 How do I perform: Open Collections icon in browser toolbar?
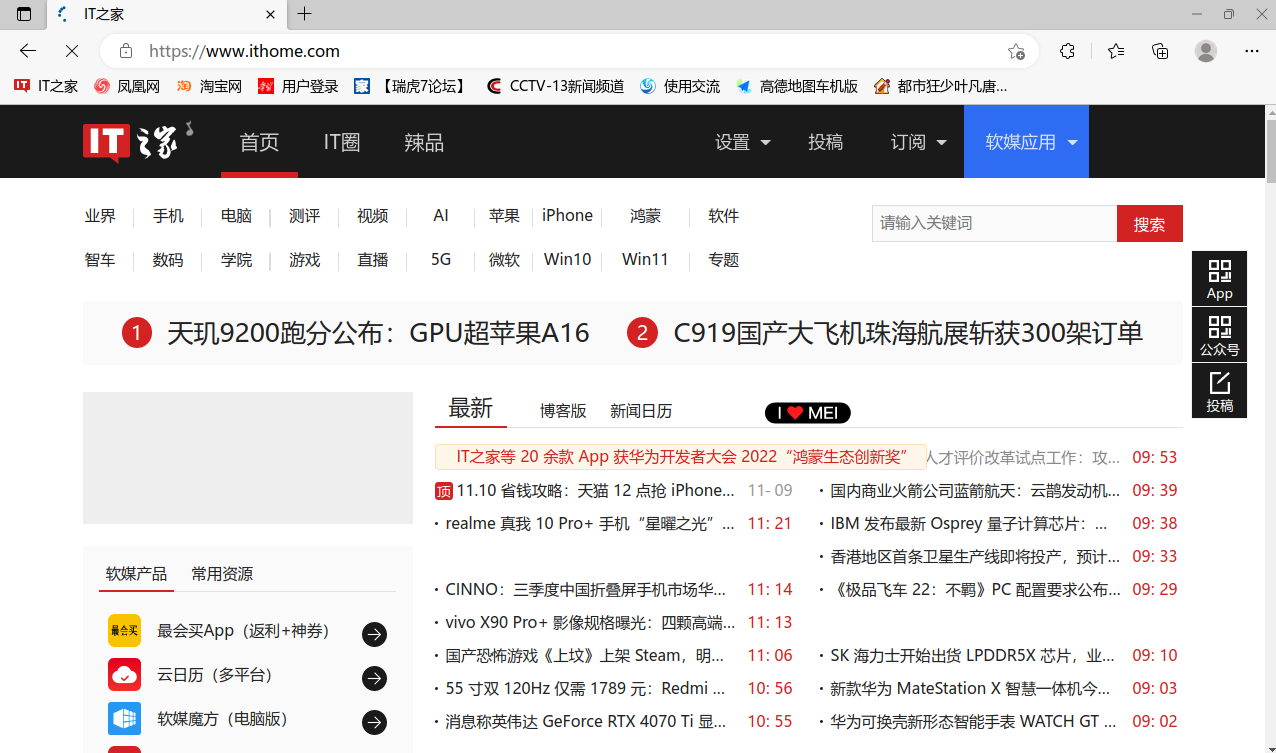(x=1160, y=51)
